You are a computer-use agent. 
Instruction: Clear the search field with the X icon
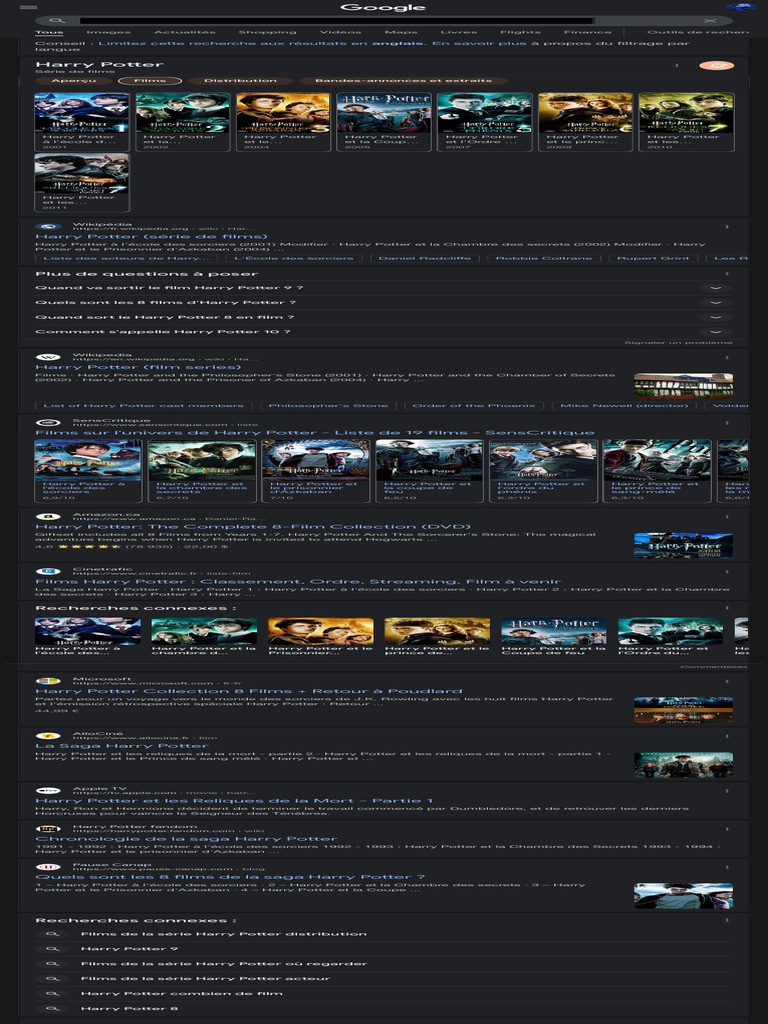(x=710, y=20)
